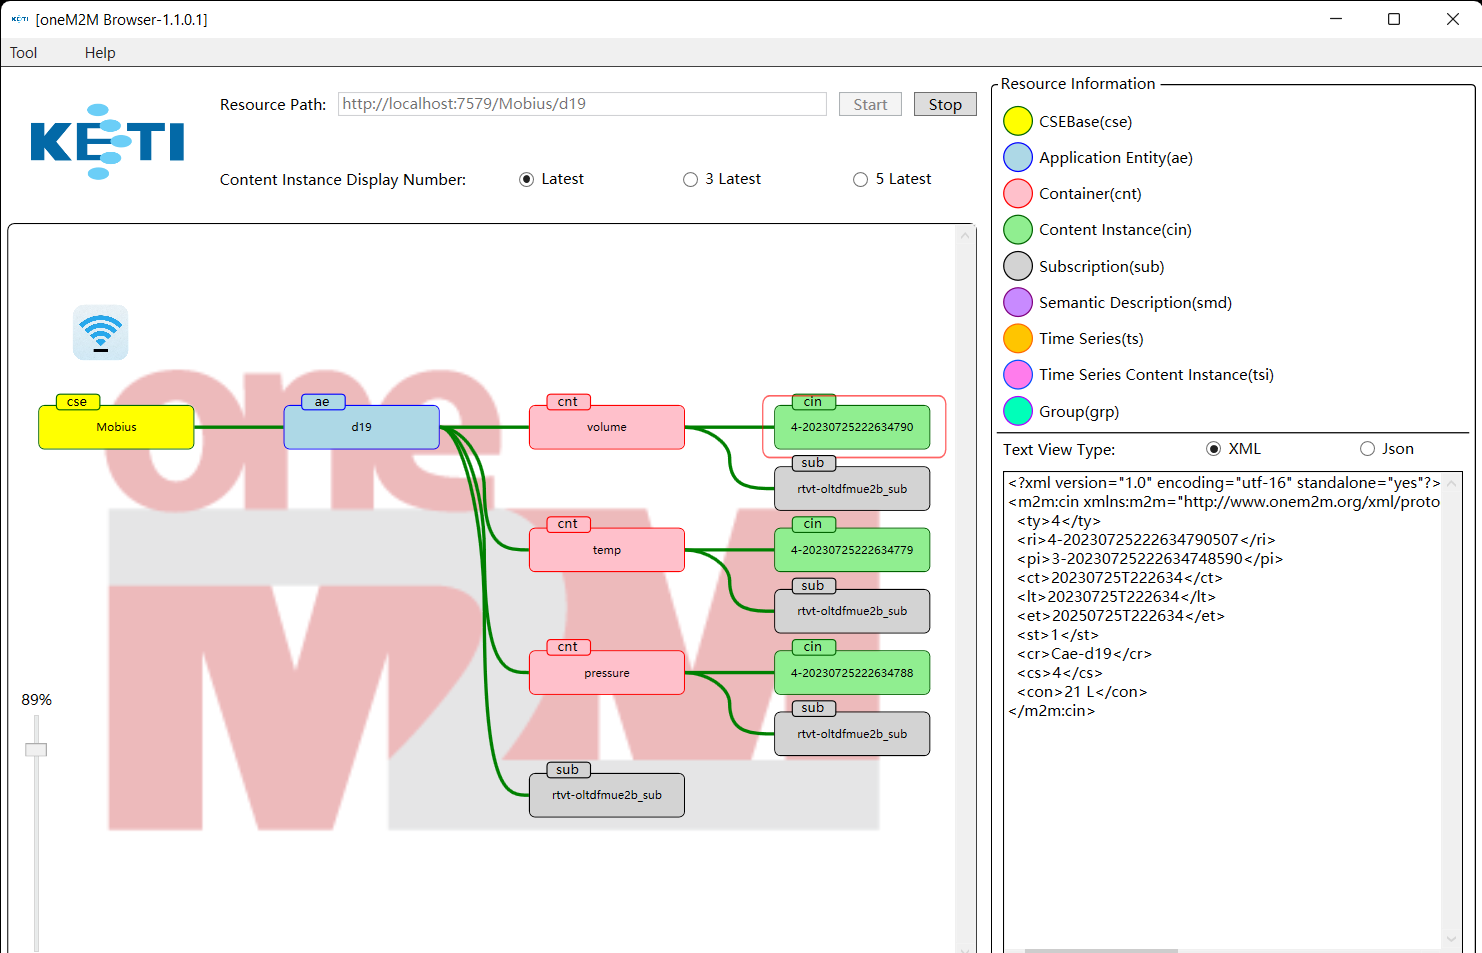This screenshot has width=1482, height=953.
Task: Select cin node 4-20230725222634779
Action: [852, 550]
